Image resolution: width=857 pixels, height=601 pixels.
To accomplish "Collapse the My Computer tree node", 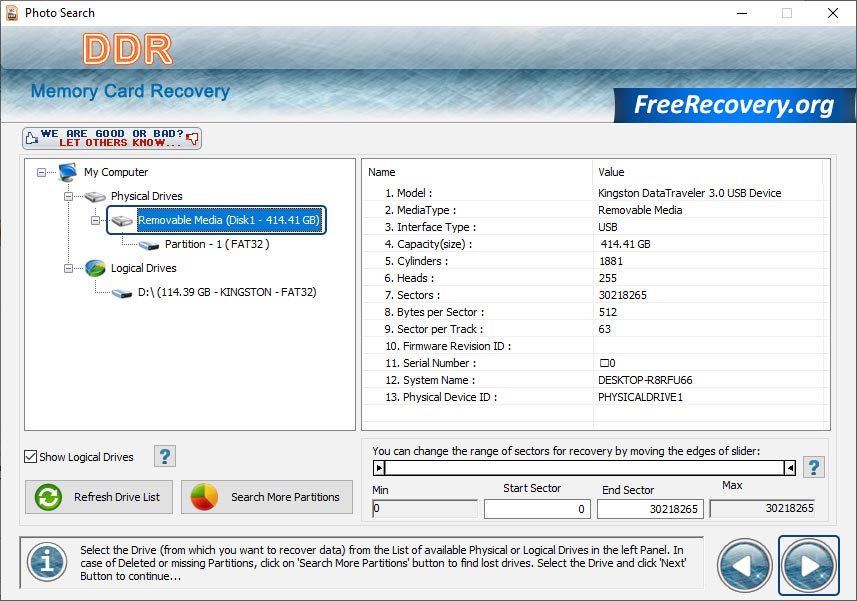I will point(42,173).
